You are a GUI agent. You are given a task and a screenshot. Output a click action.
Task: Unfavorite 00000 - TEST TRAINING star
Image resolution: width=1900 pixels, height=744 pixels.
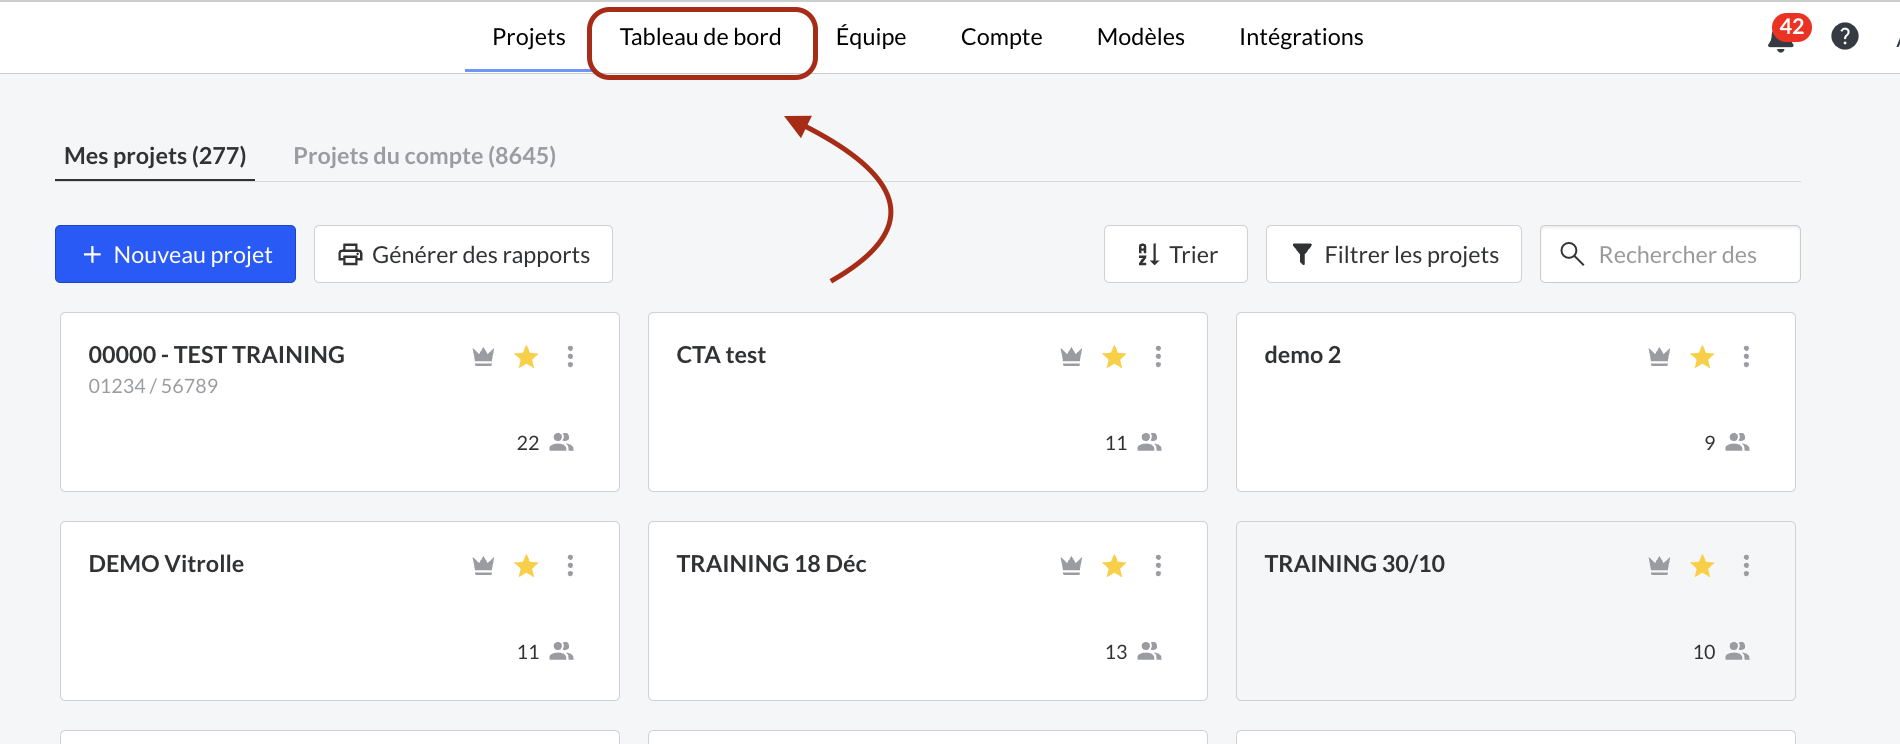click(x=526, y=356)
